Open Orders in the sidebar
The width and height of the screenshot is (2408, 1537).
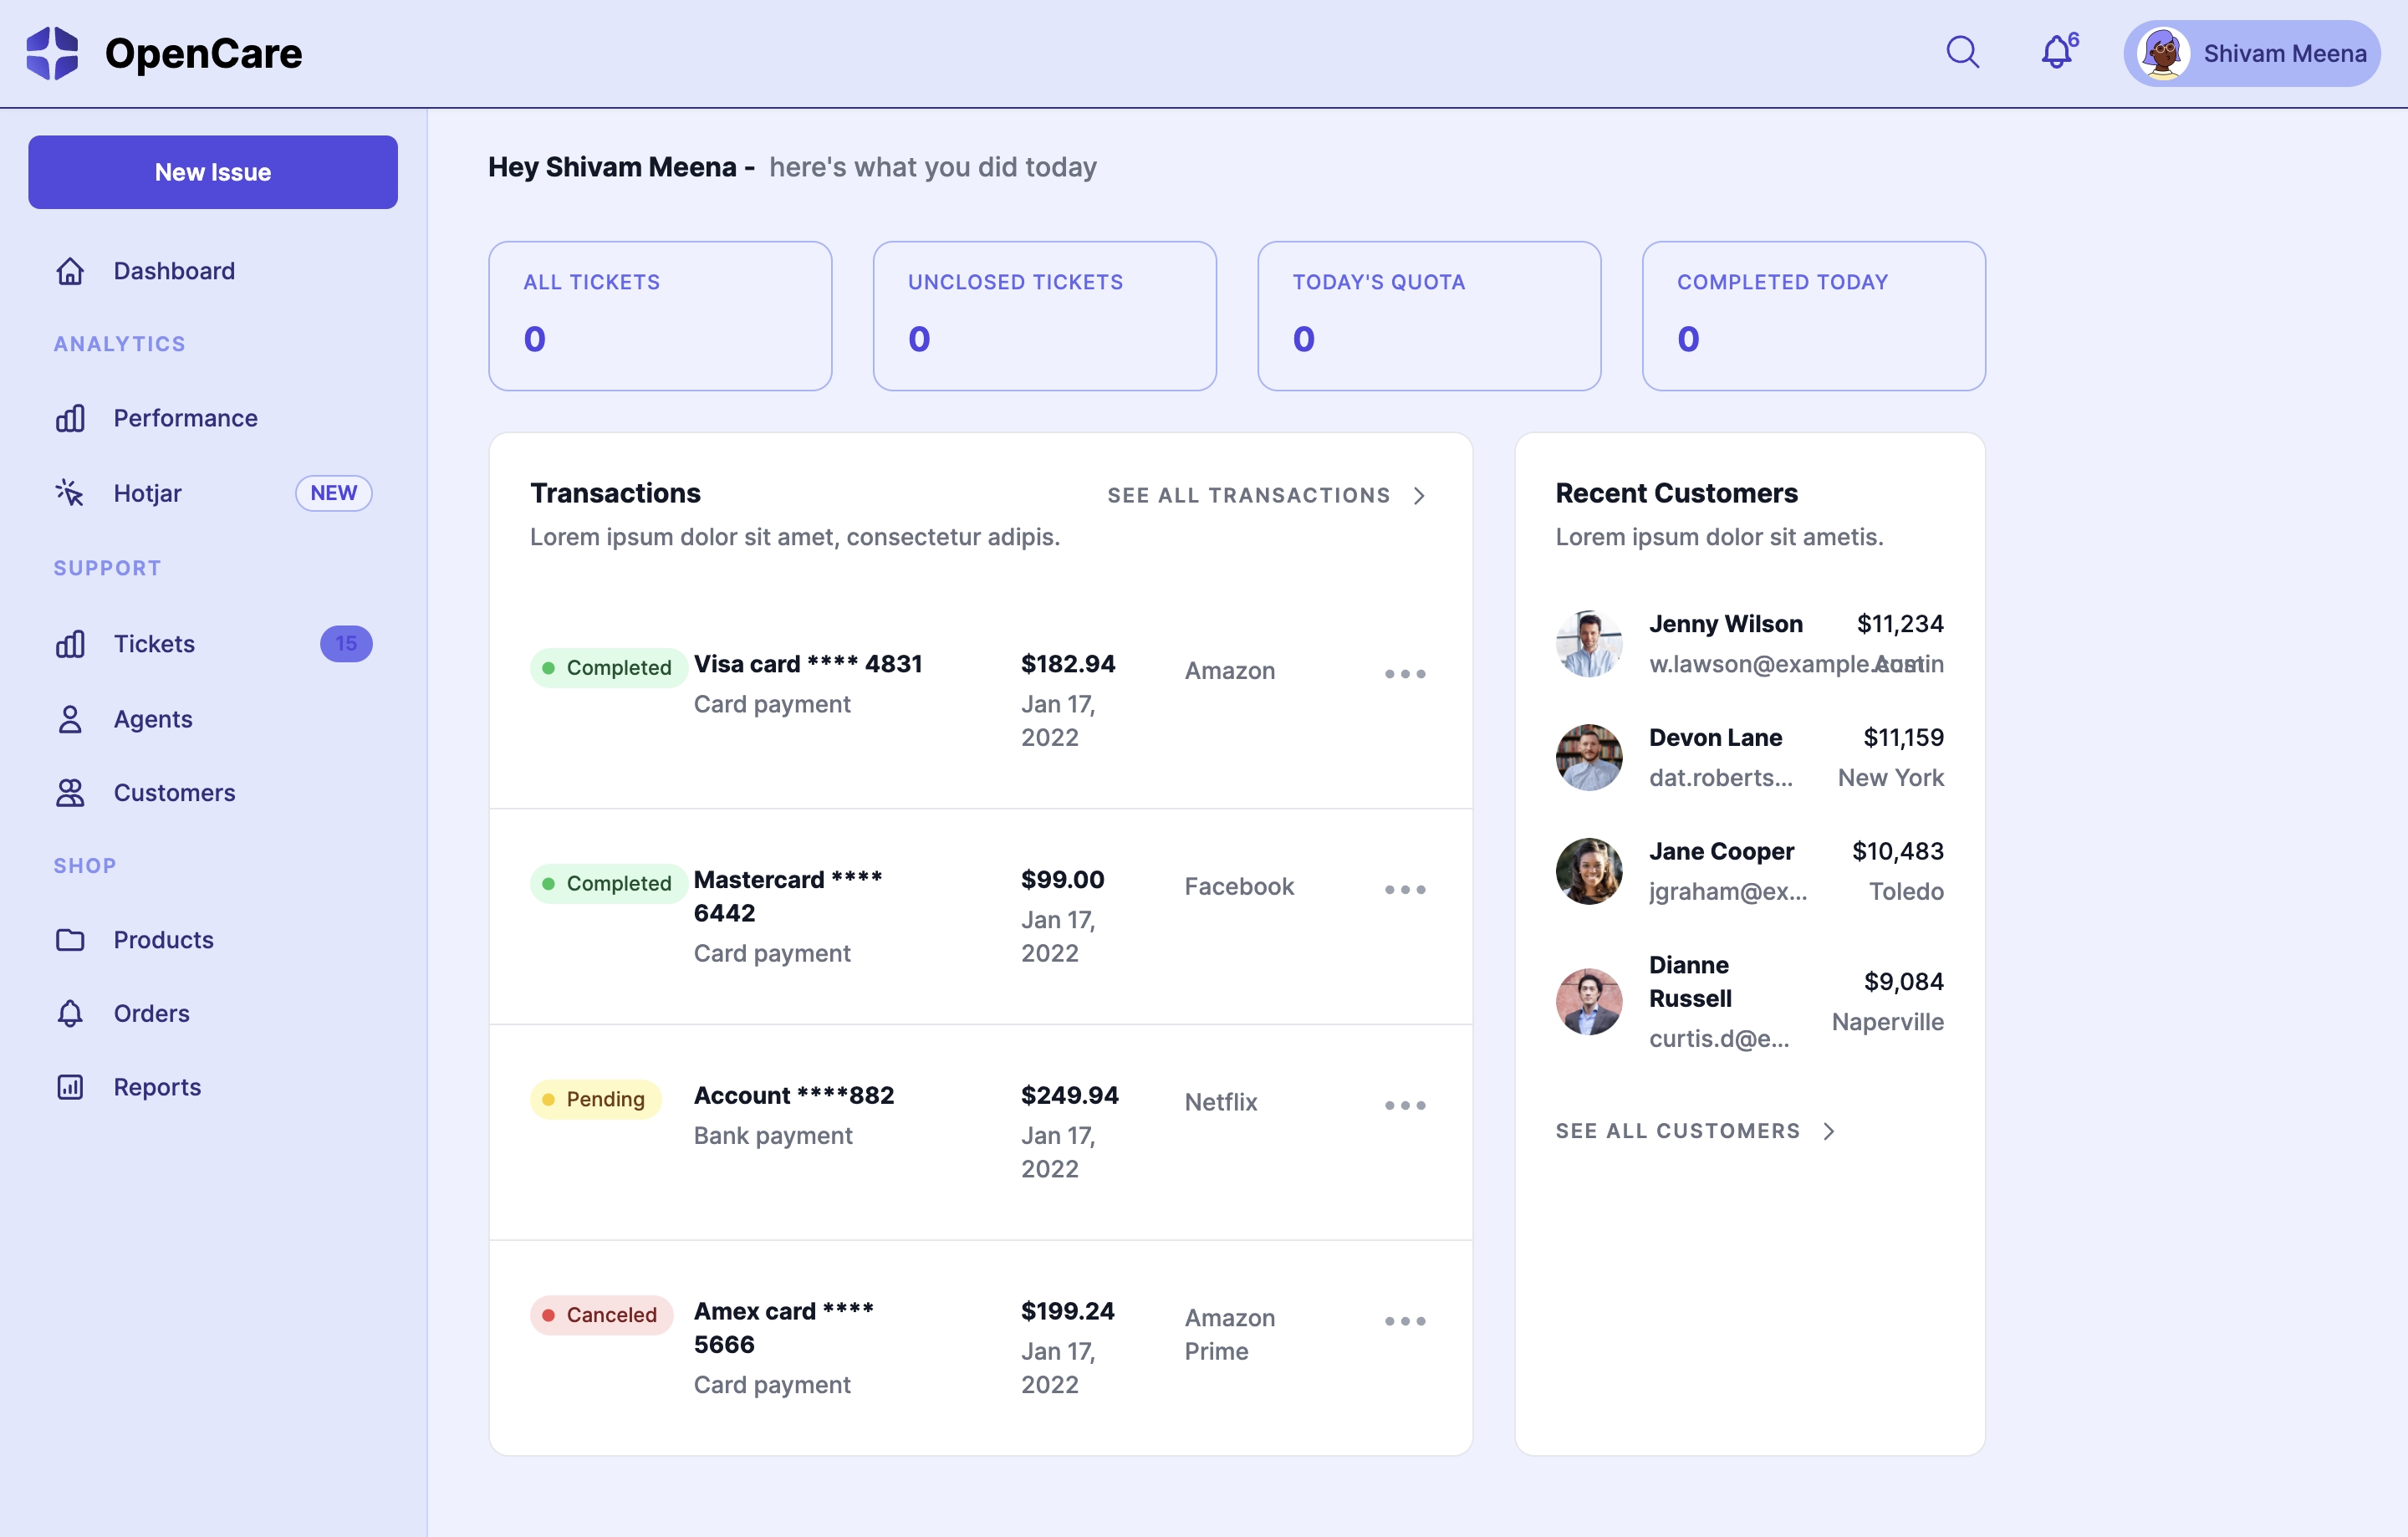coord(151,1013)
